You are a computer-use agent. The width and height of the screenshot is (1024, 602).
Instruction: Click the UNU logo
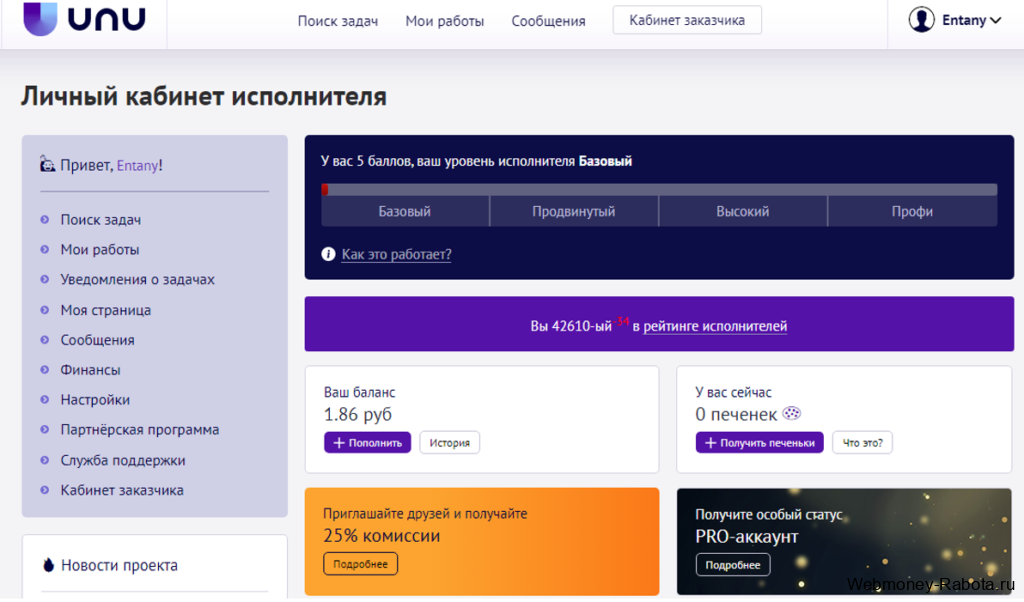coord(84,18)
